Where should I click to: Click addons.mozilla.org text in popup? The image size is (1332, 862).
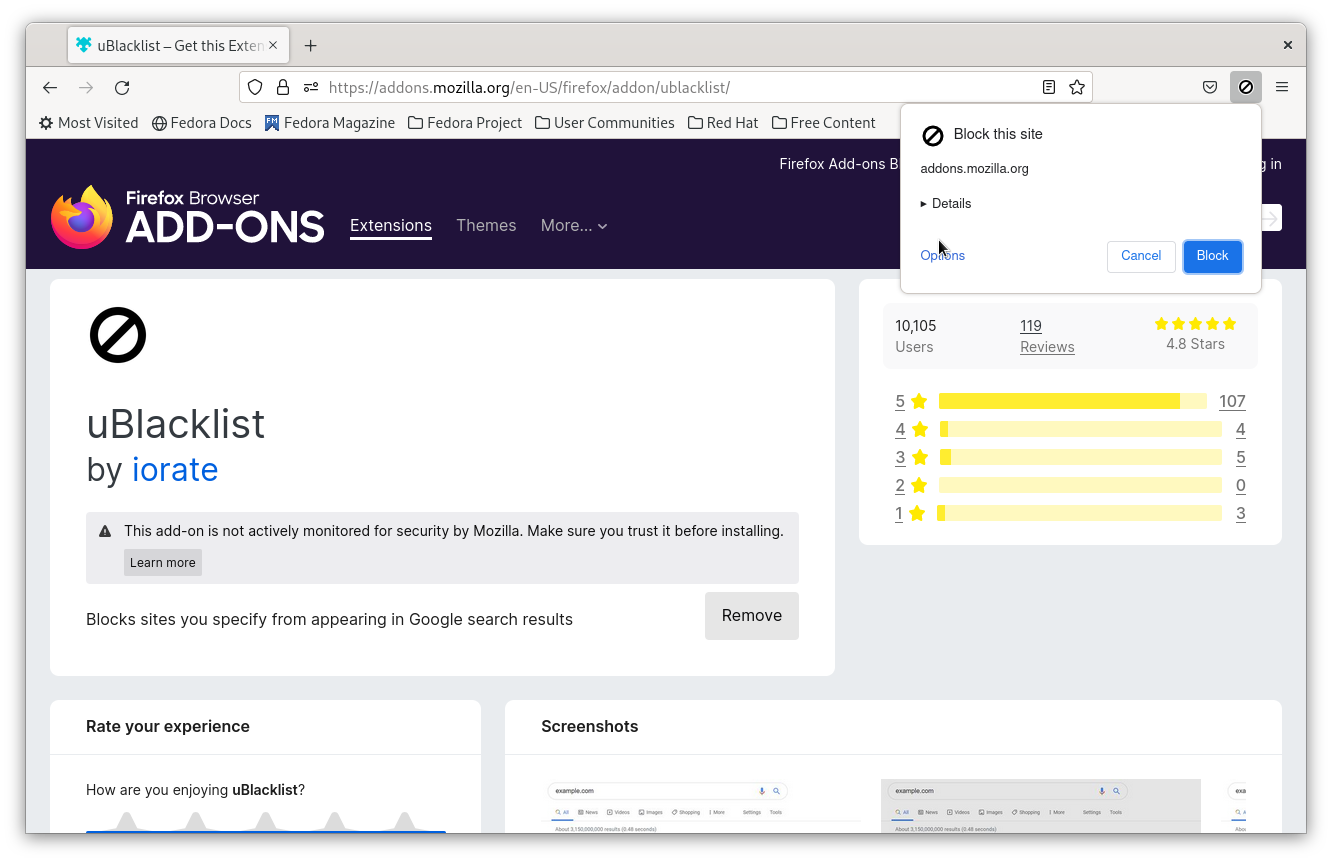pos(974,168)
